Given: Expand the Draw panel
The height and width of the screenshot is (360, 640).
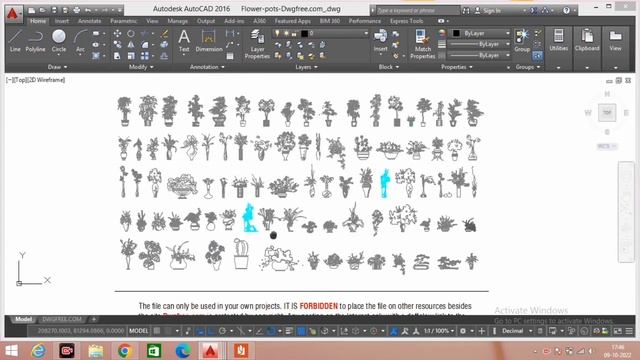Looking at the screenshot, I should pos(58,67).
